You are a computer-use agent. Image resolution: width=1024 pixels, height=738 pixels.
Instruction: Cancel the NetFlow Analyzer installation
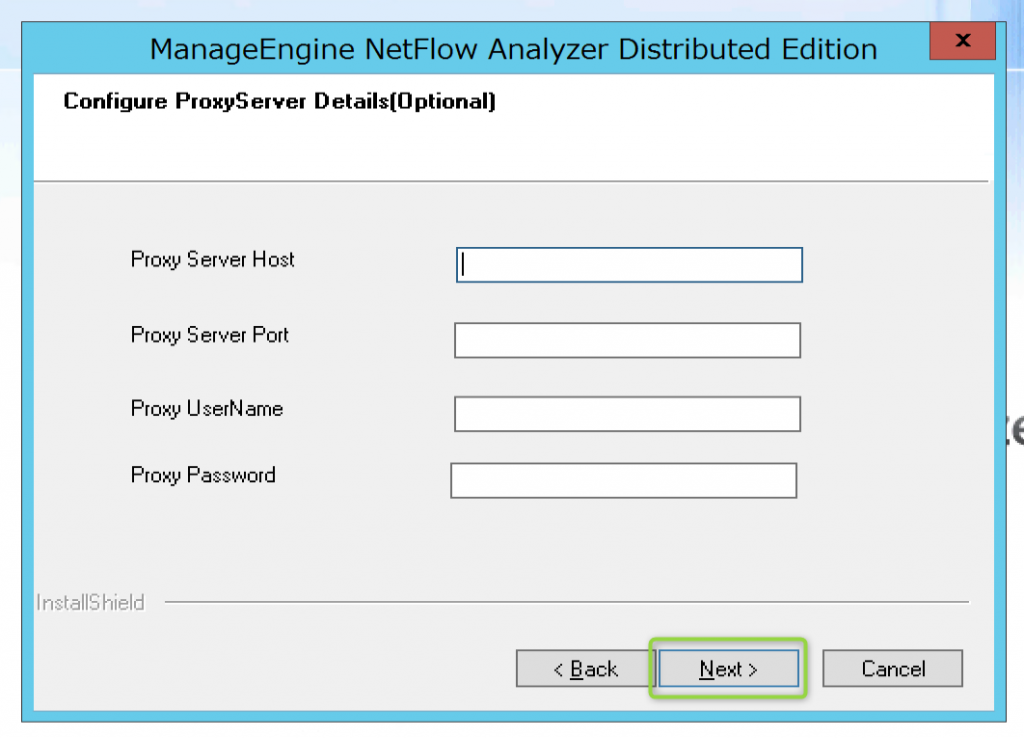coord(892,668)
